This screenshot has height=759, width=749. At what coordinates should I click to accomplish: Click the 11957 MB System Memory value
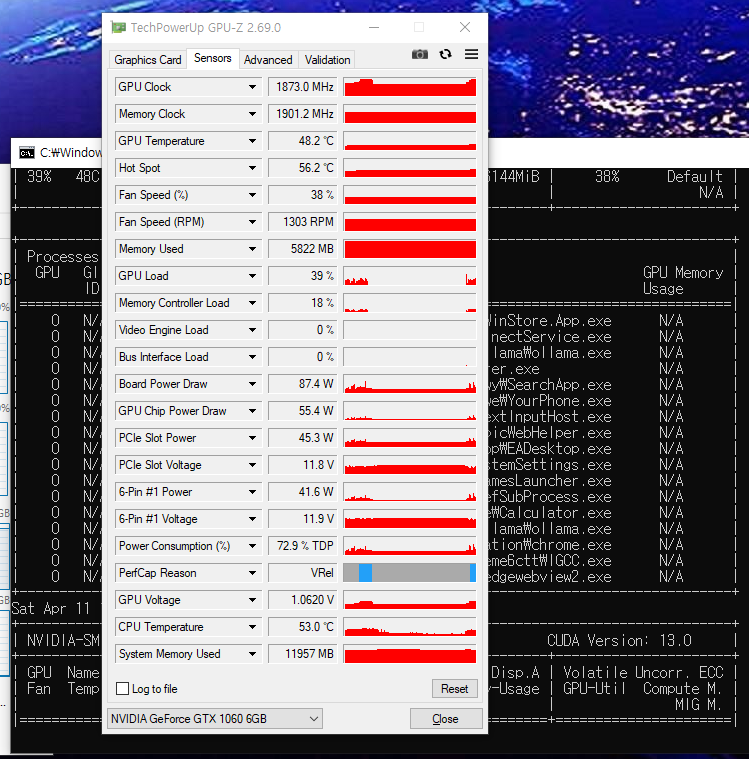[x=303, y=654]
